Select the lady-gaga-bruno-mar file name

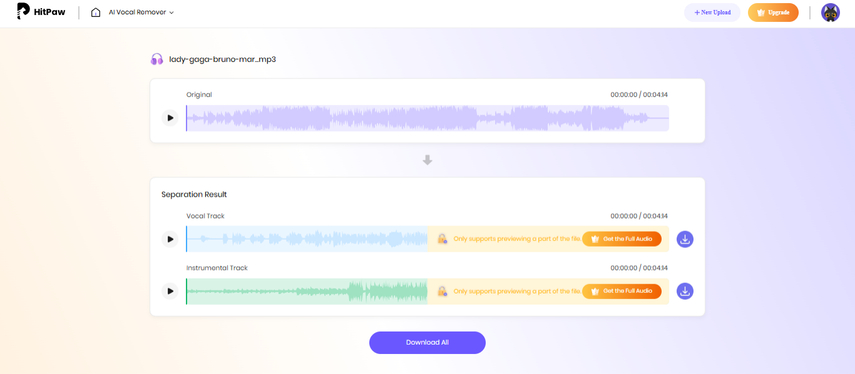tap(222, 59)
